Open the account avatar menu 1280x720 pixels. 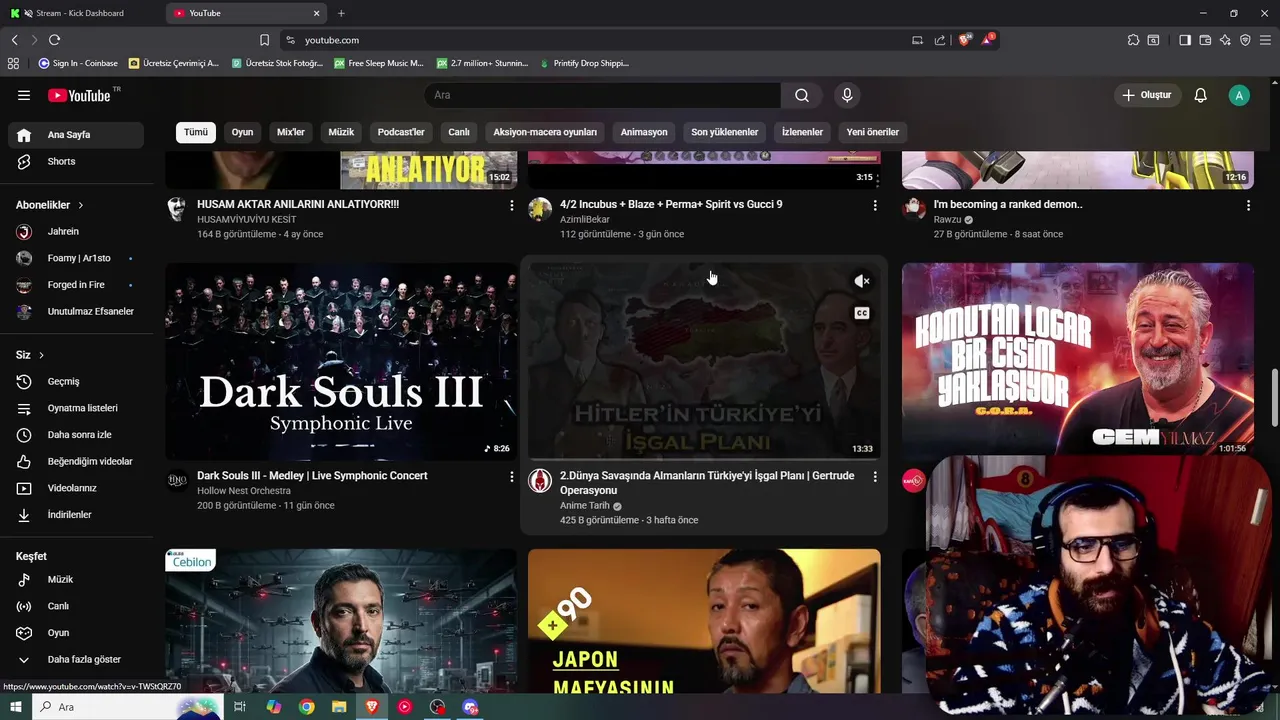coord(1239,95)
